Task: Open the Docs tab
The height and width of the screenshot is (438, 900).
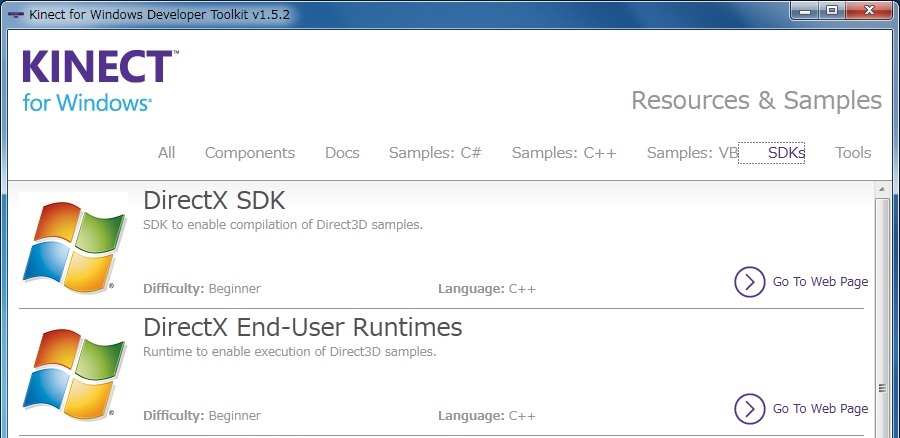Action: [342, 153]
